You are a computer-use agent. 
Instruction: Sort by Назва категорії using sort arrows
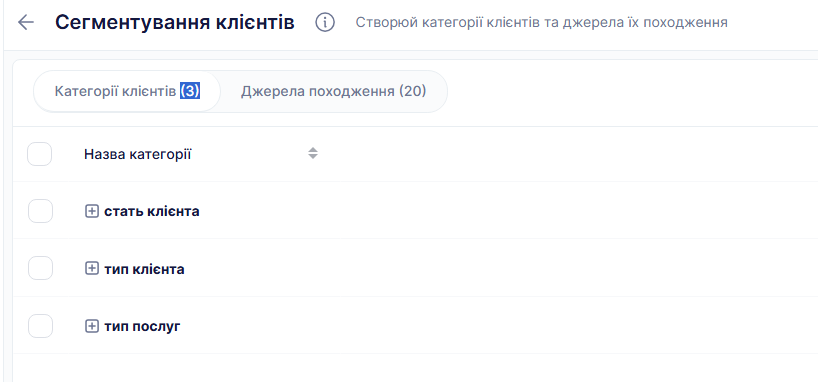pyautogui.click(x=312, y=153)
